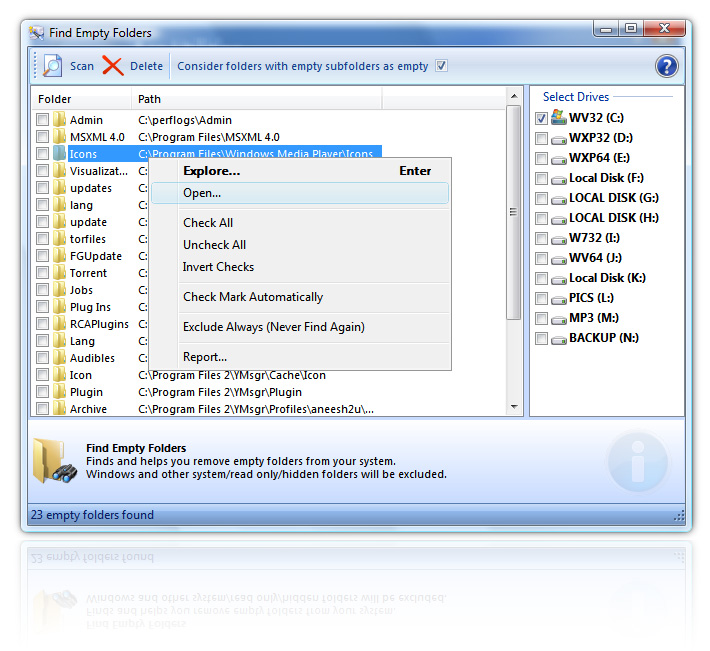Screen dimensions: 710x651
Task: Click the Admin folder icon
Action: point(59,120)
